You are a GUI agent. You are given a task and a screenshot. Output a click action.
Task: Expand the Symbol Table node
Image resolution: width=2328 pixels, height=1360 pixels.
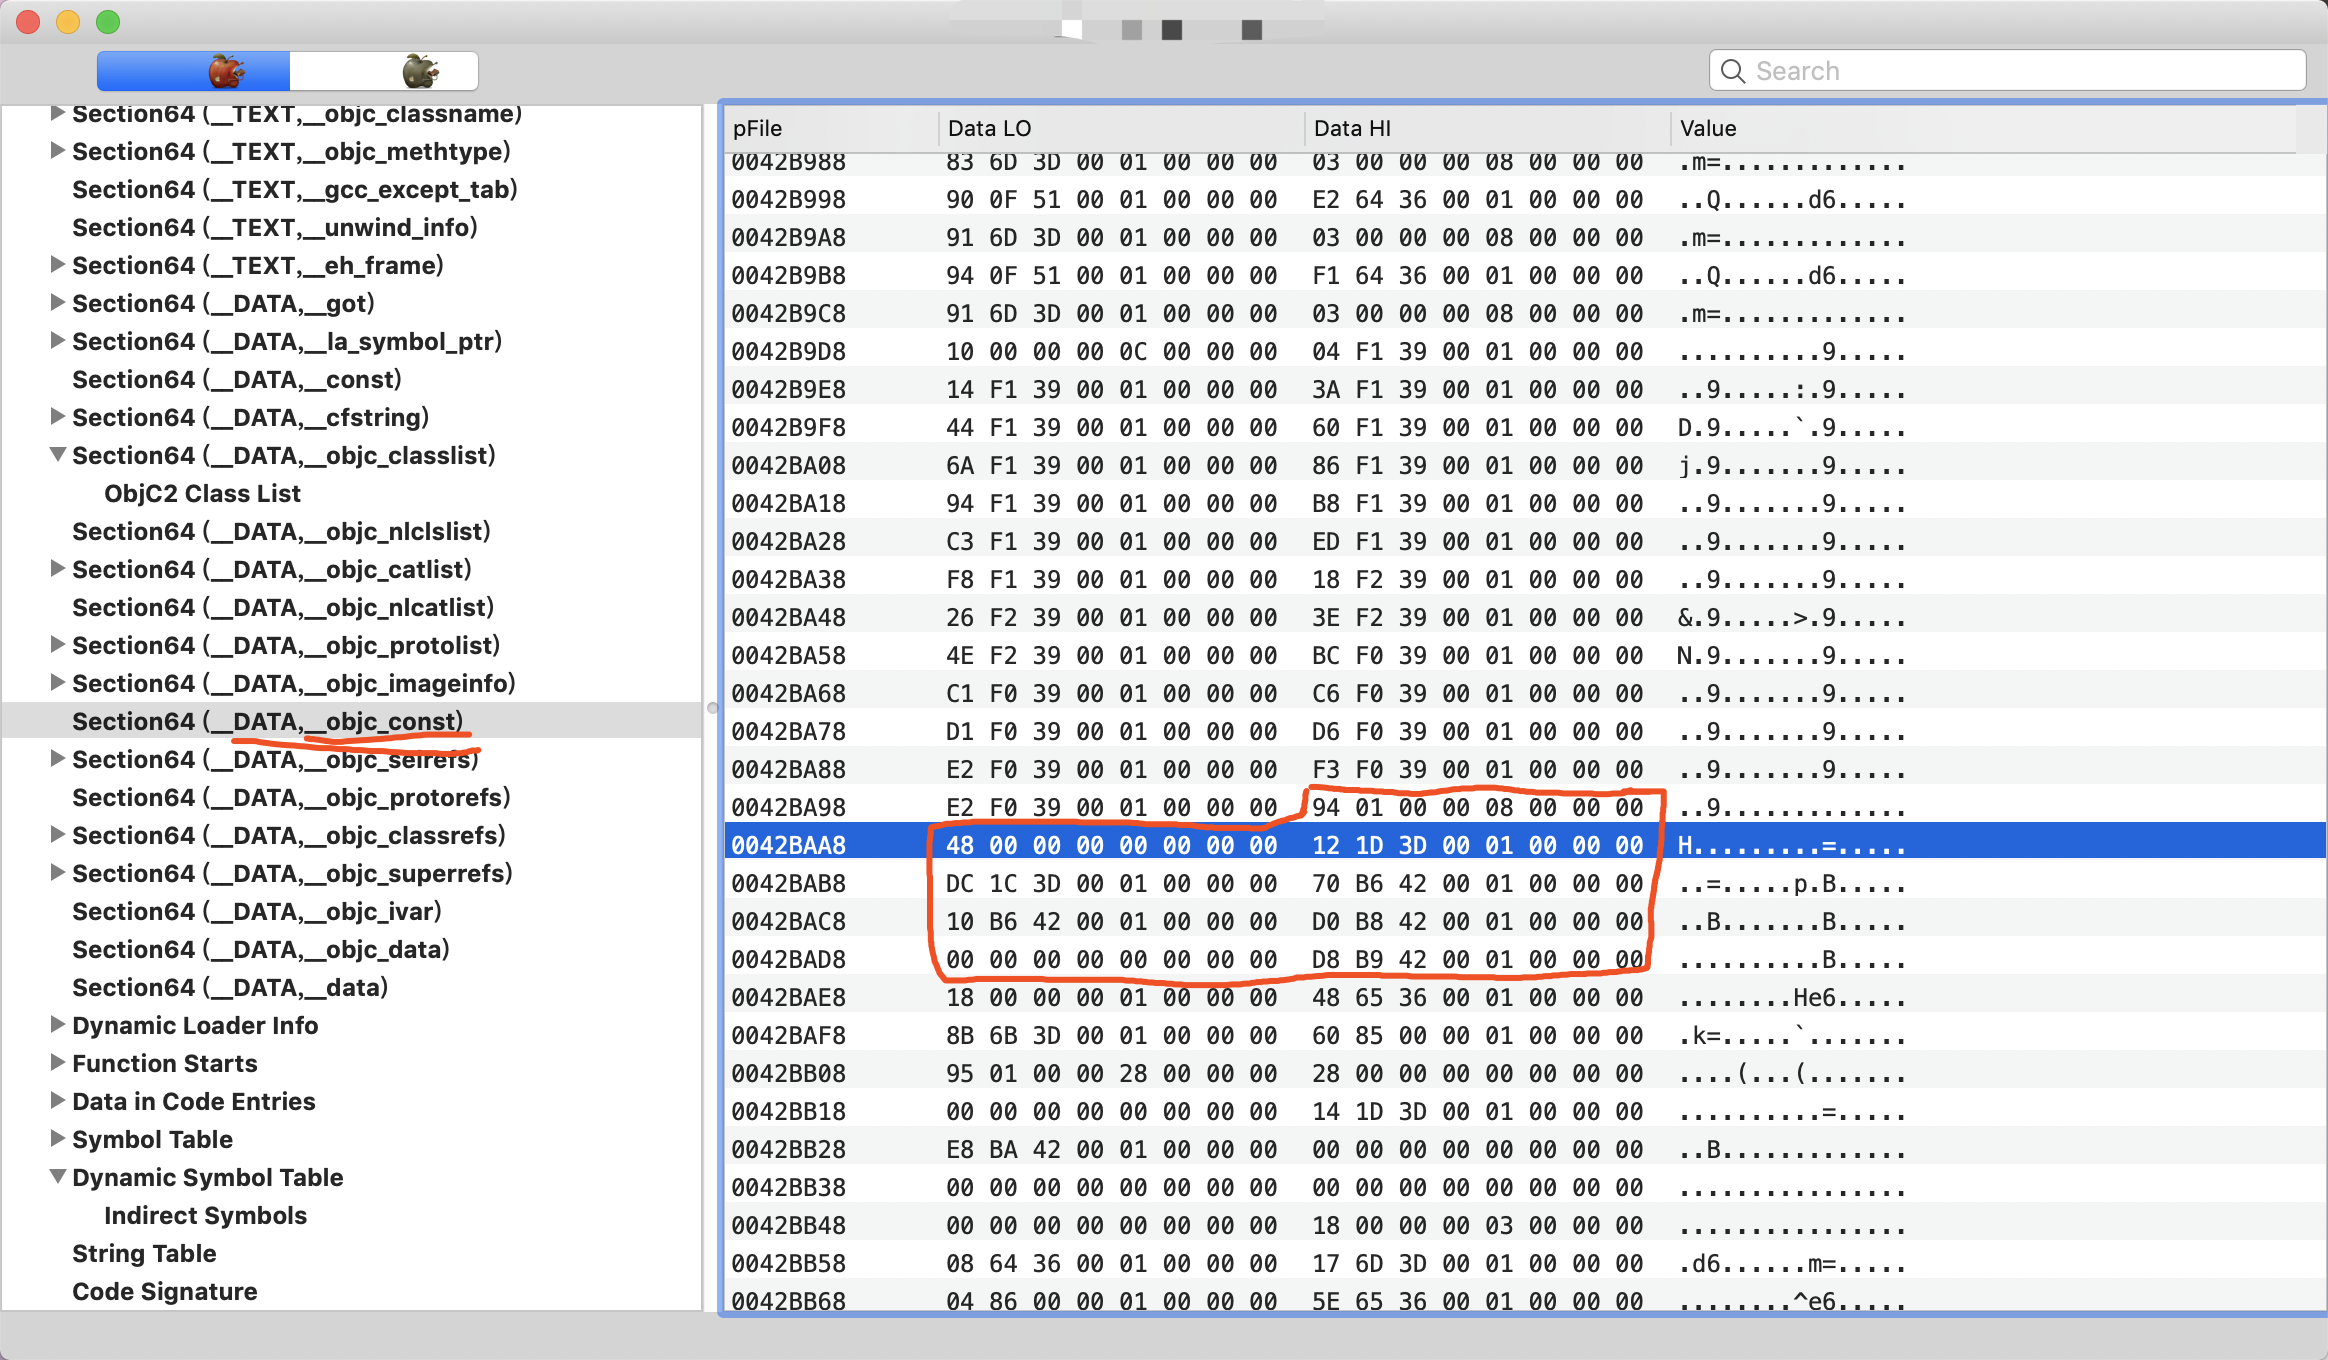tap(58, 1139)
